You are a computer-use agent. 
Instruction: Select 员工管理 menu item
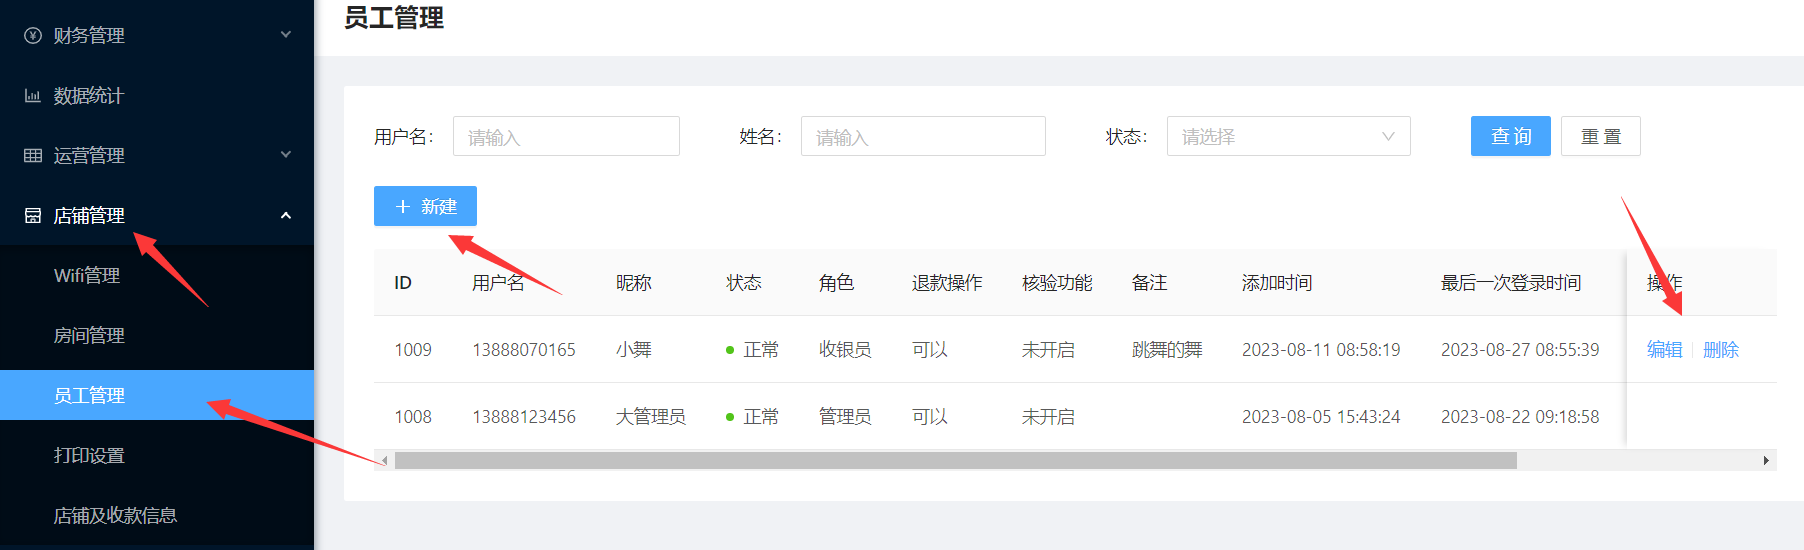tap(89, 396)
